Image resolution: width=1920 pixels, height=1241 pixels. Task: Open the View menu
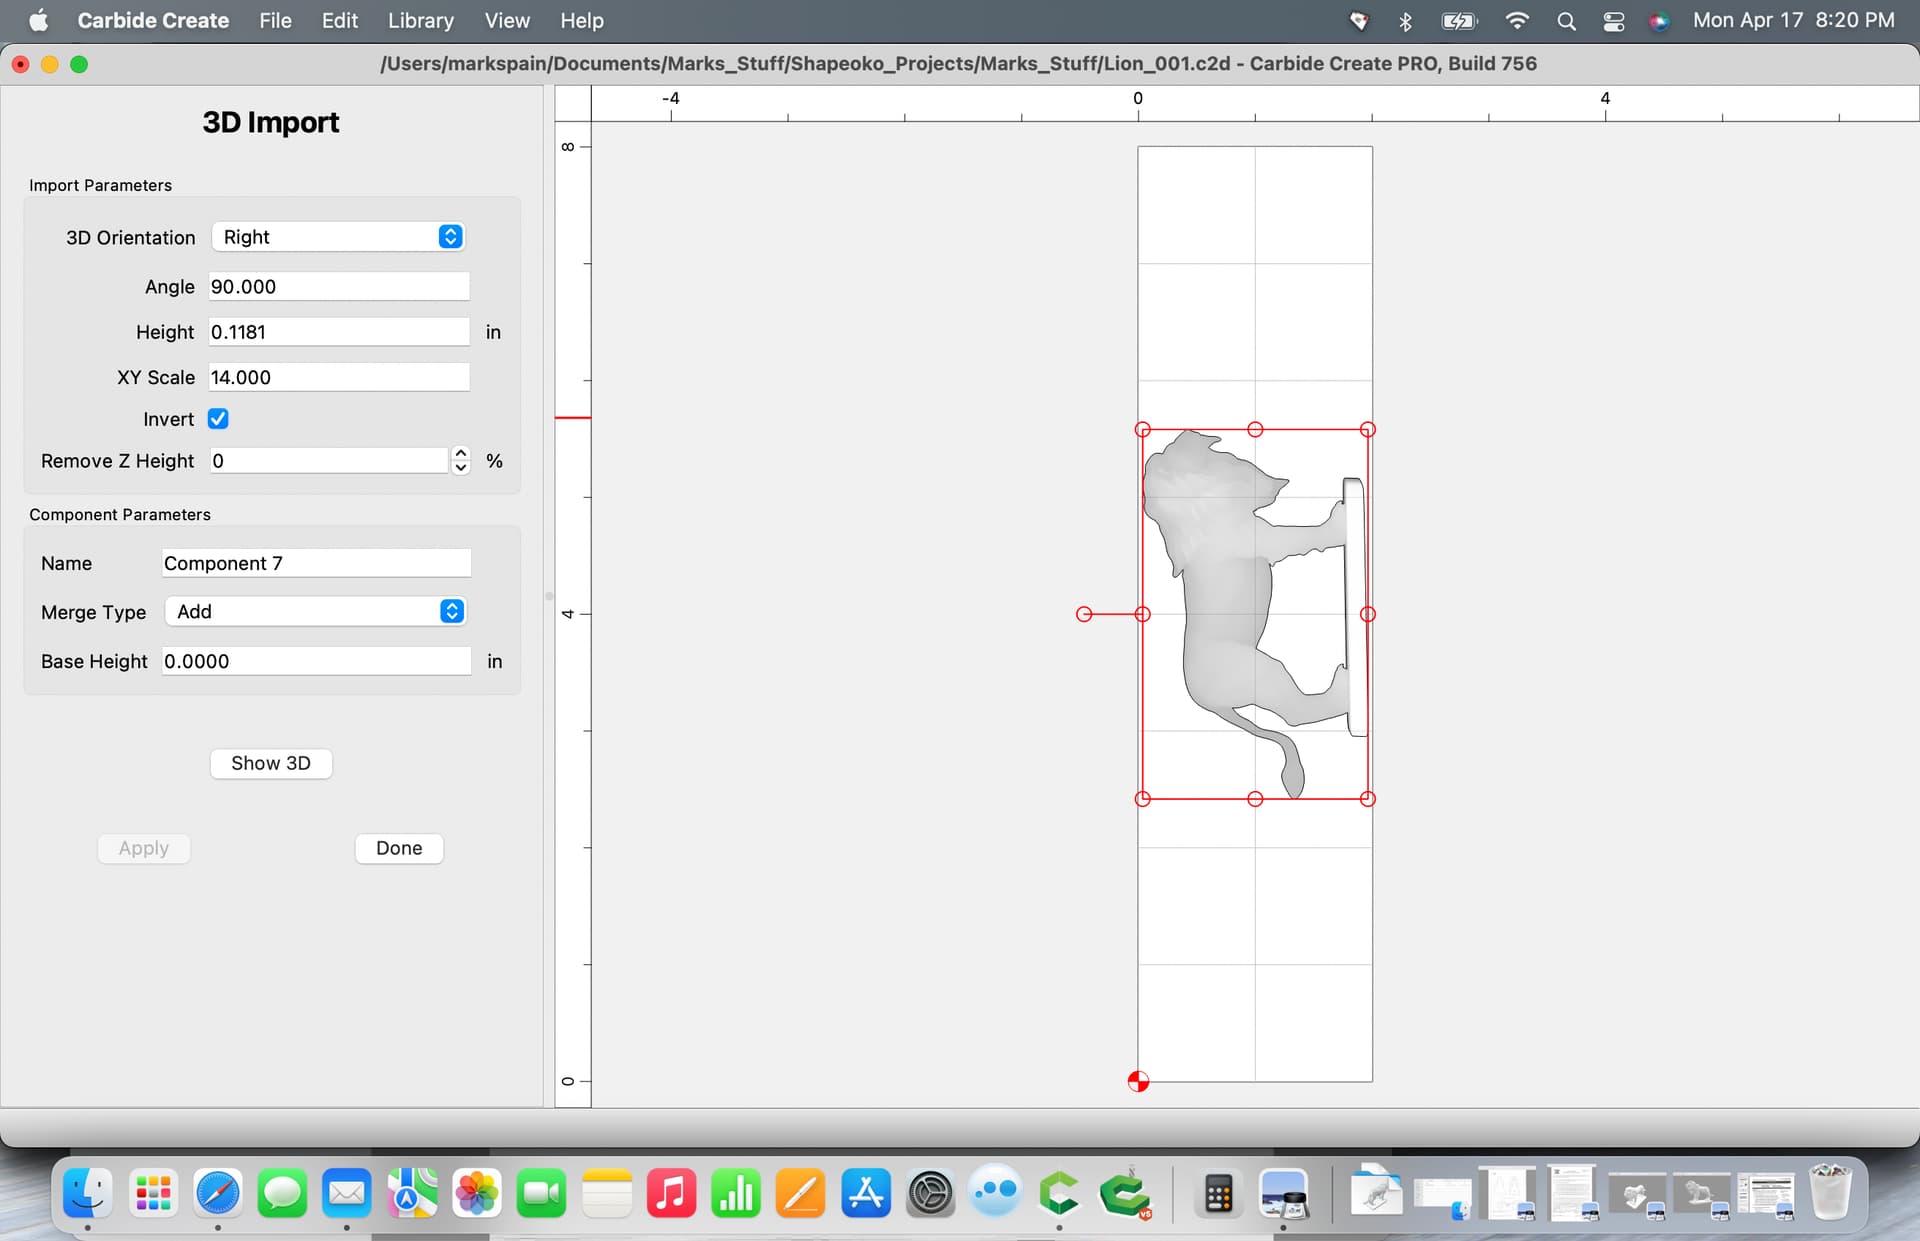click(x=507, y=20)
